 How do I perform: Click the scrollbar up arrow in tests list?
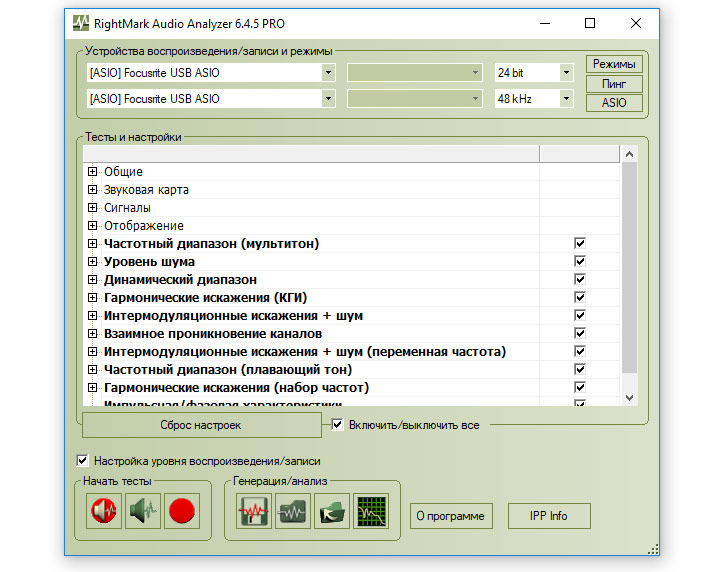(x=629, y=154)
